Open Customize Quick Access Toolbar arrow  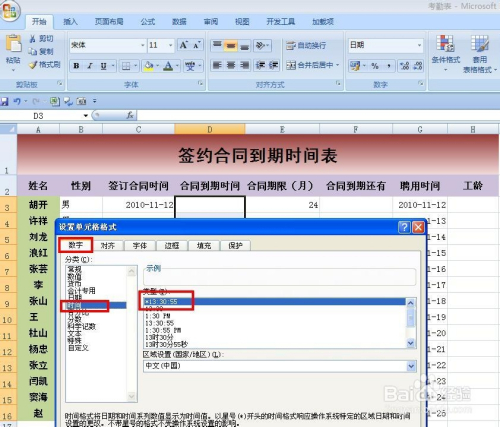pyautogui.click(x=95, y=101)
